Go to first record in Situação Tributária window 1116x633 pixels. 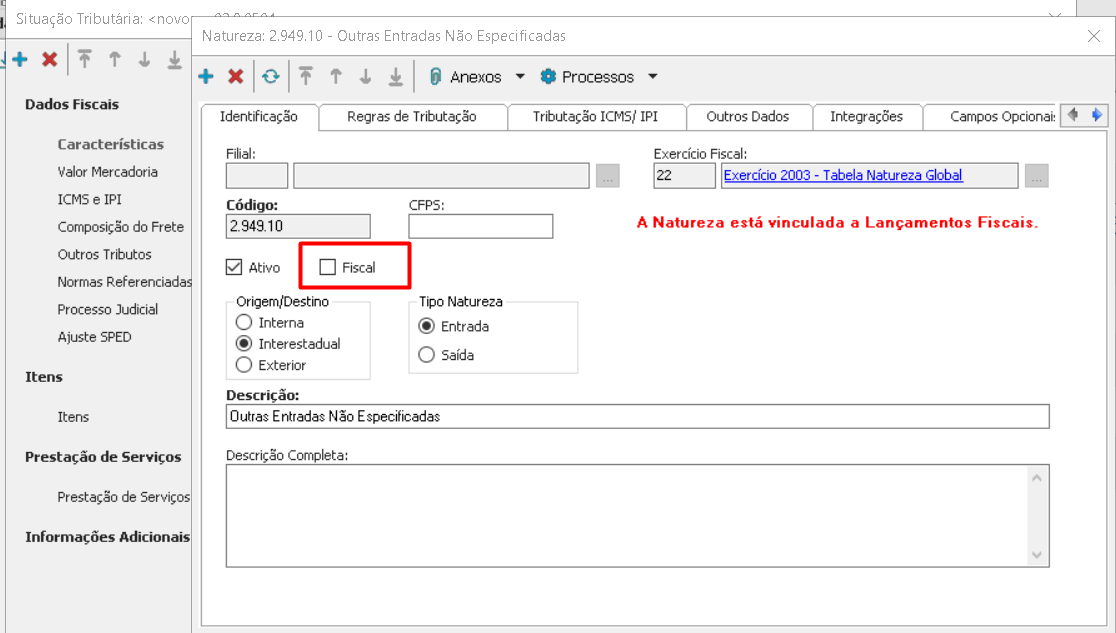point(85,59)
